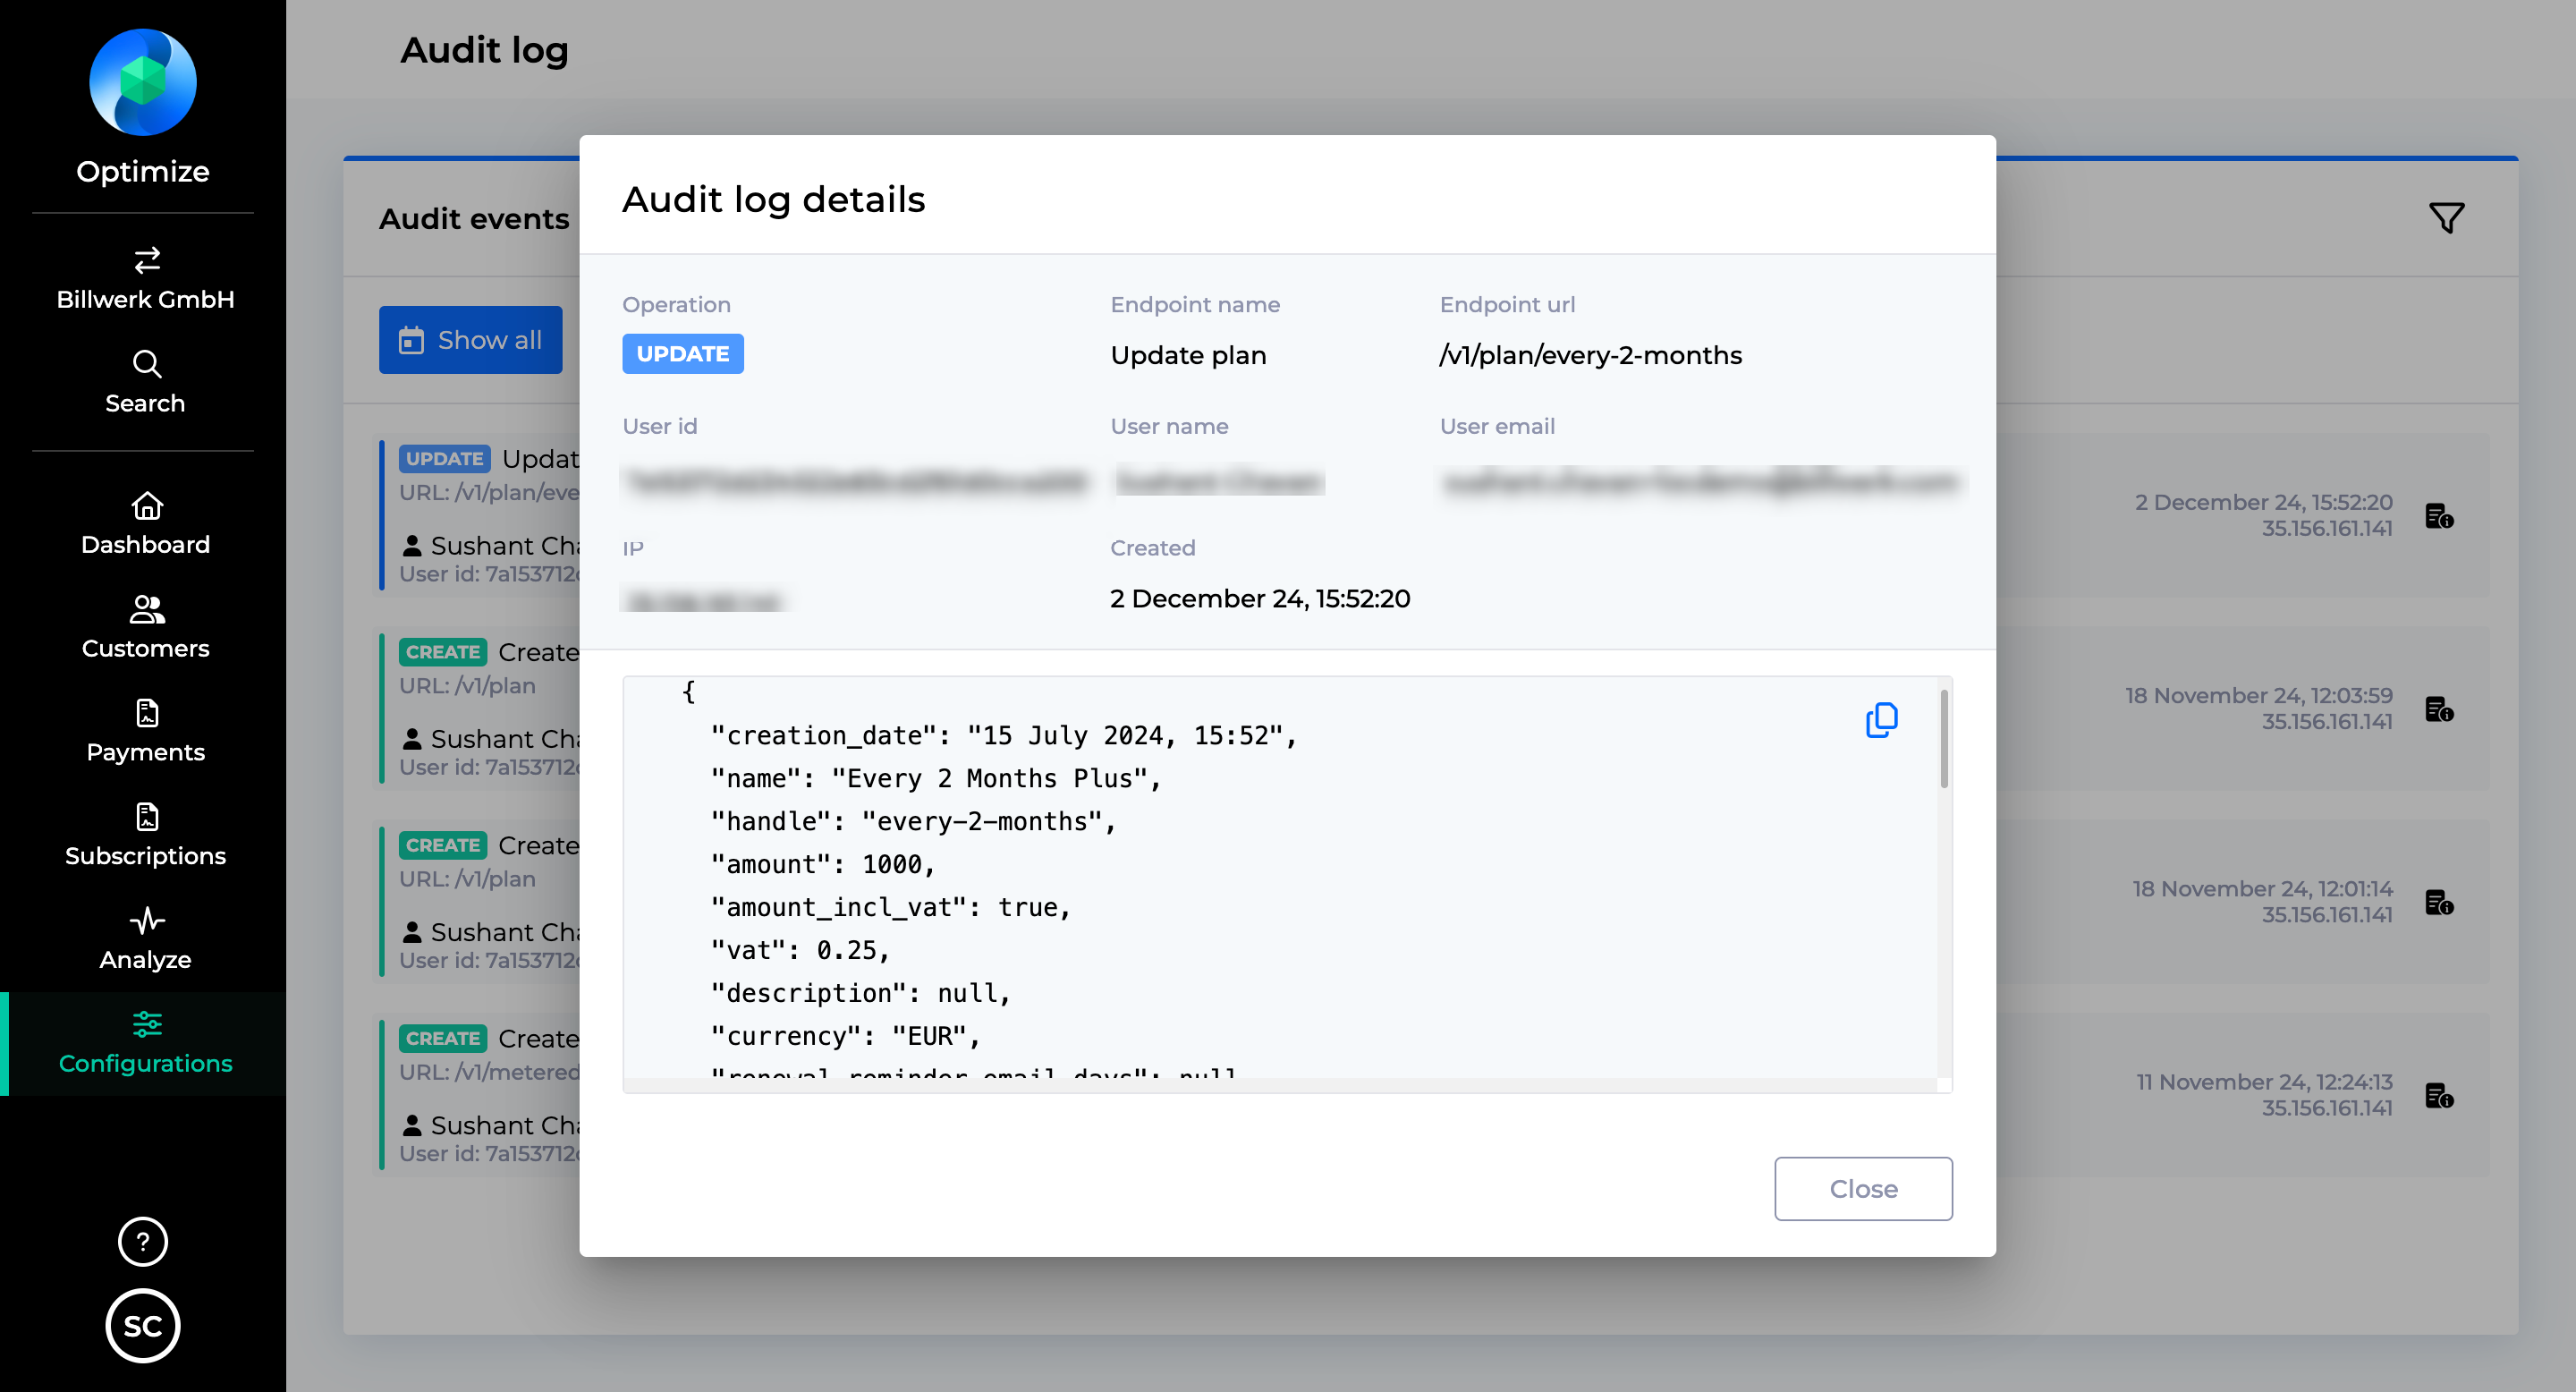This screenshot has height=1392, width=2576.
Task: Click the audit log detail icon for UPDATE entry
Action: (2439, 513)
